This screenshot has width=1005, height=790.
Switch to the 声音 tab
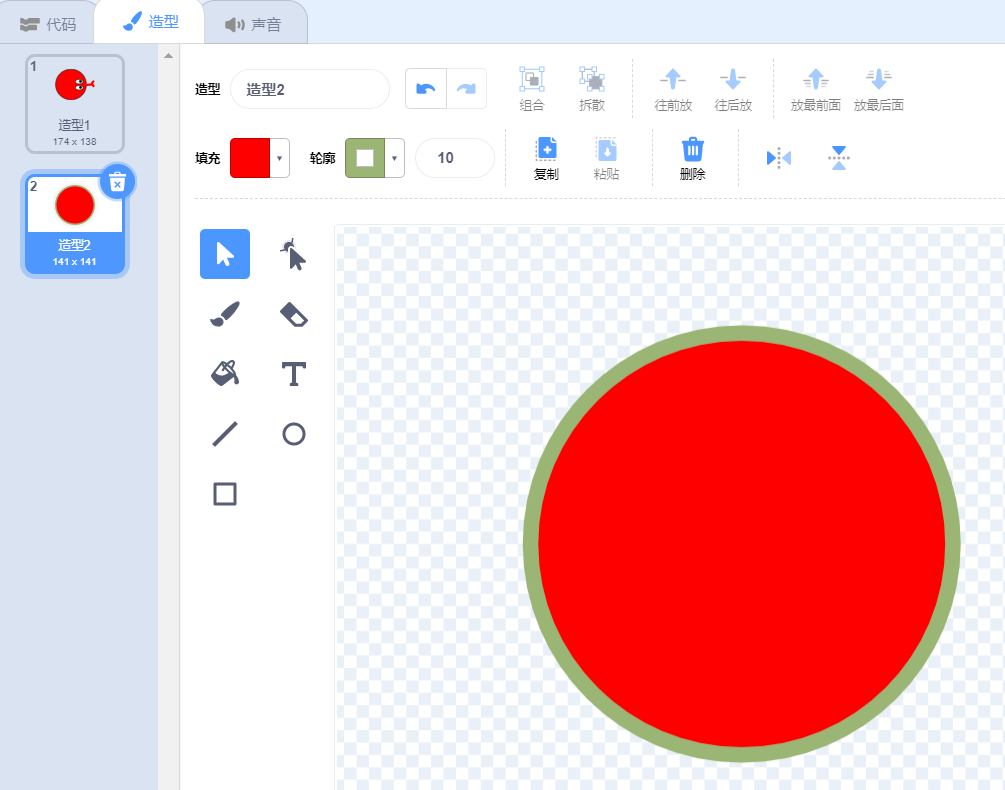tap(254, 24)
